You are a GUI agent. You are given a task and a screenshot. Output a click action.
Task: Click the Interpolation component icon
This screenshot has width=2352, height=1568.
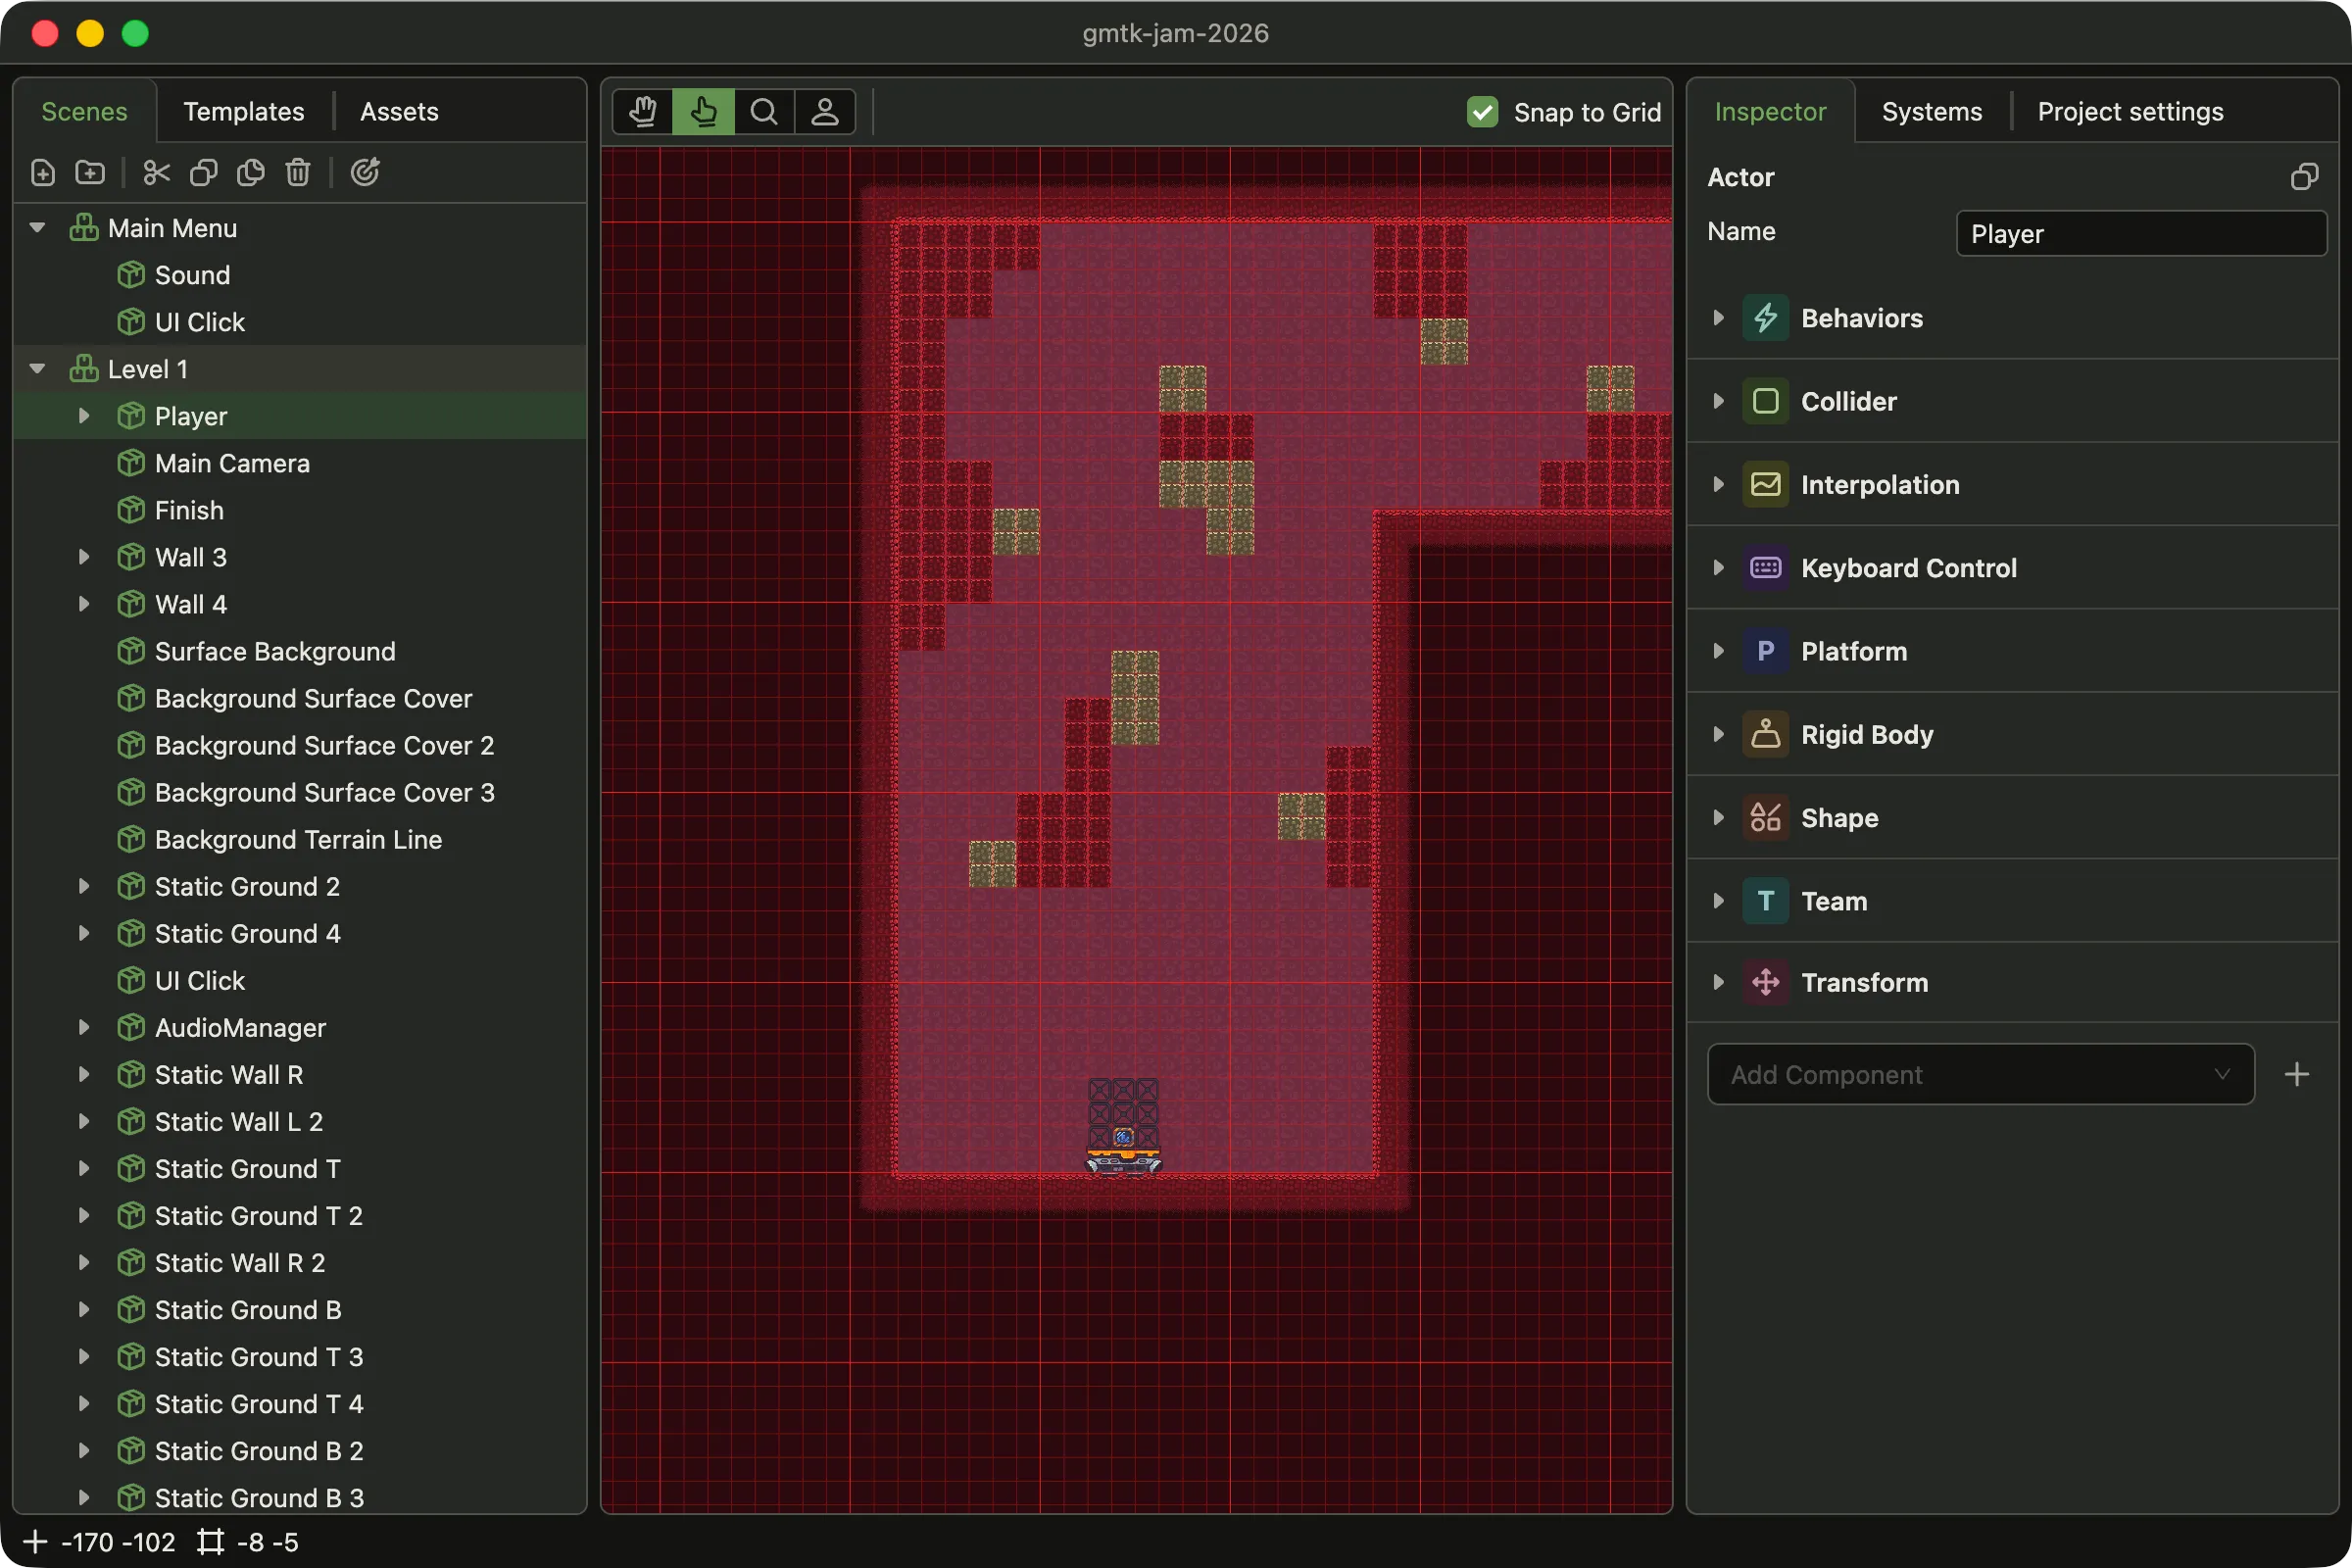1766,485
